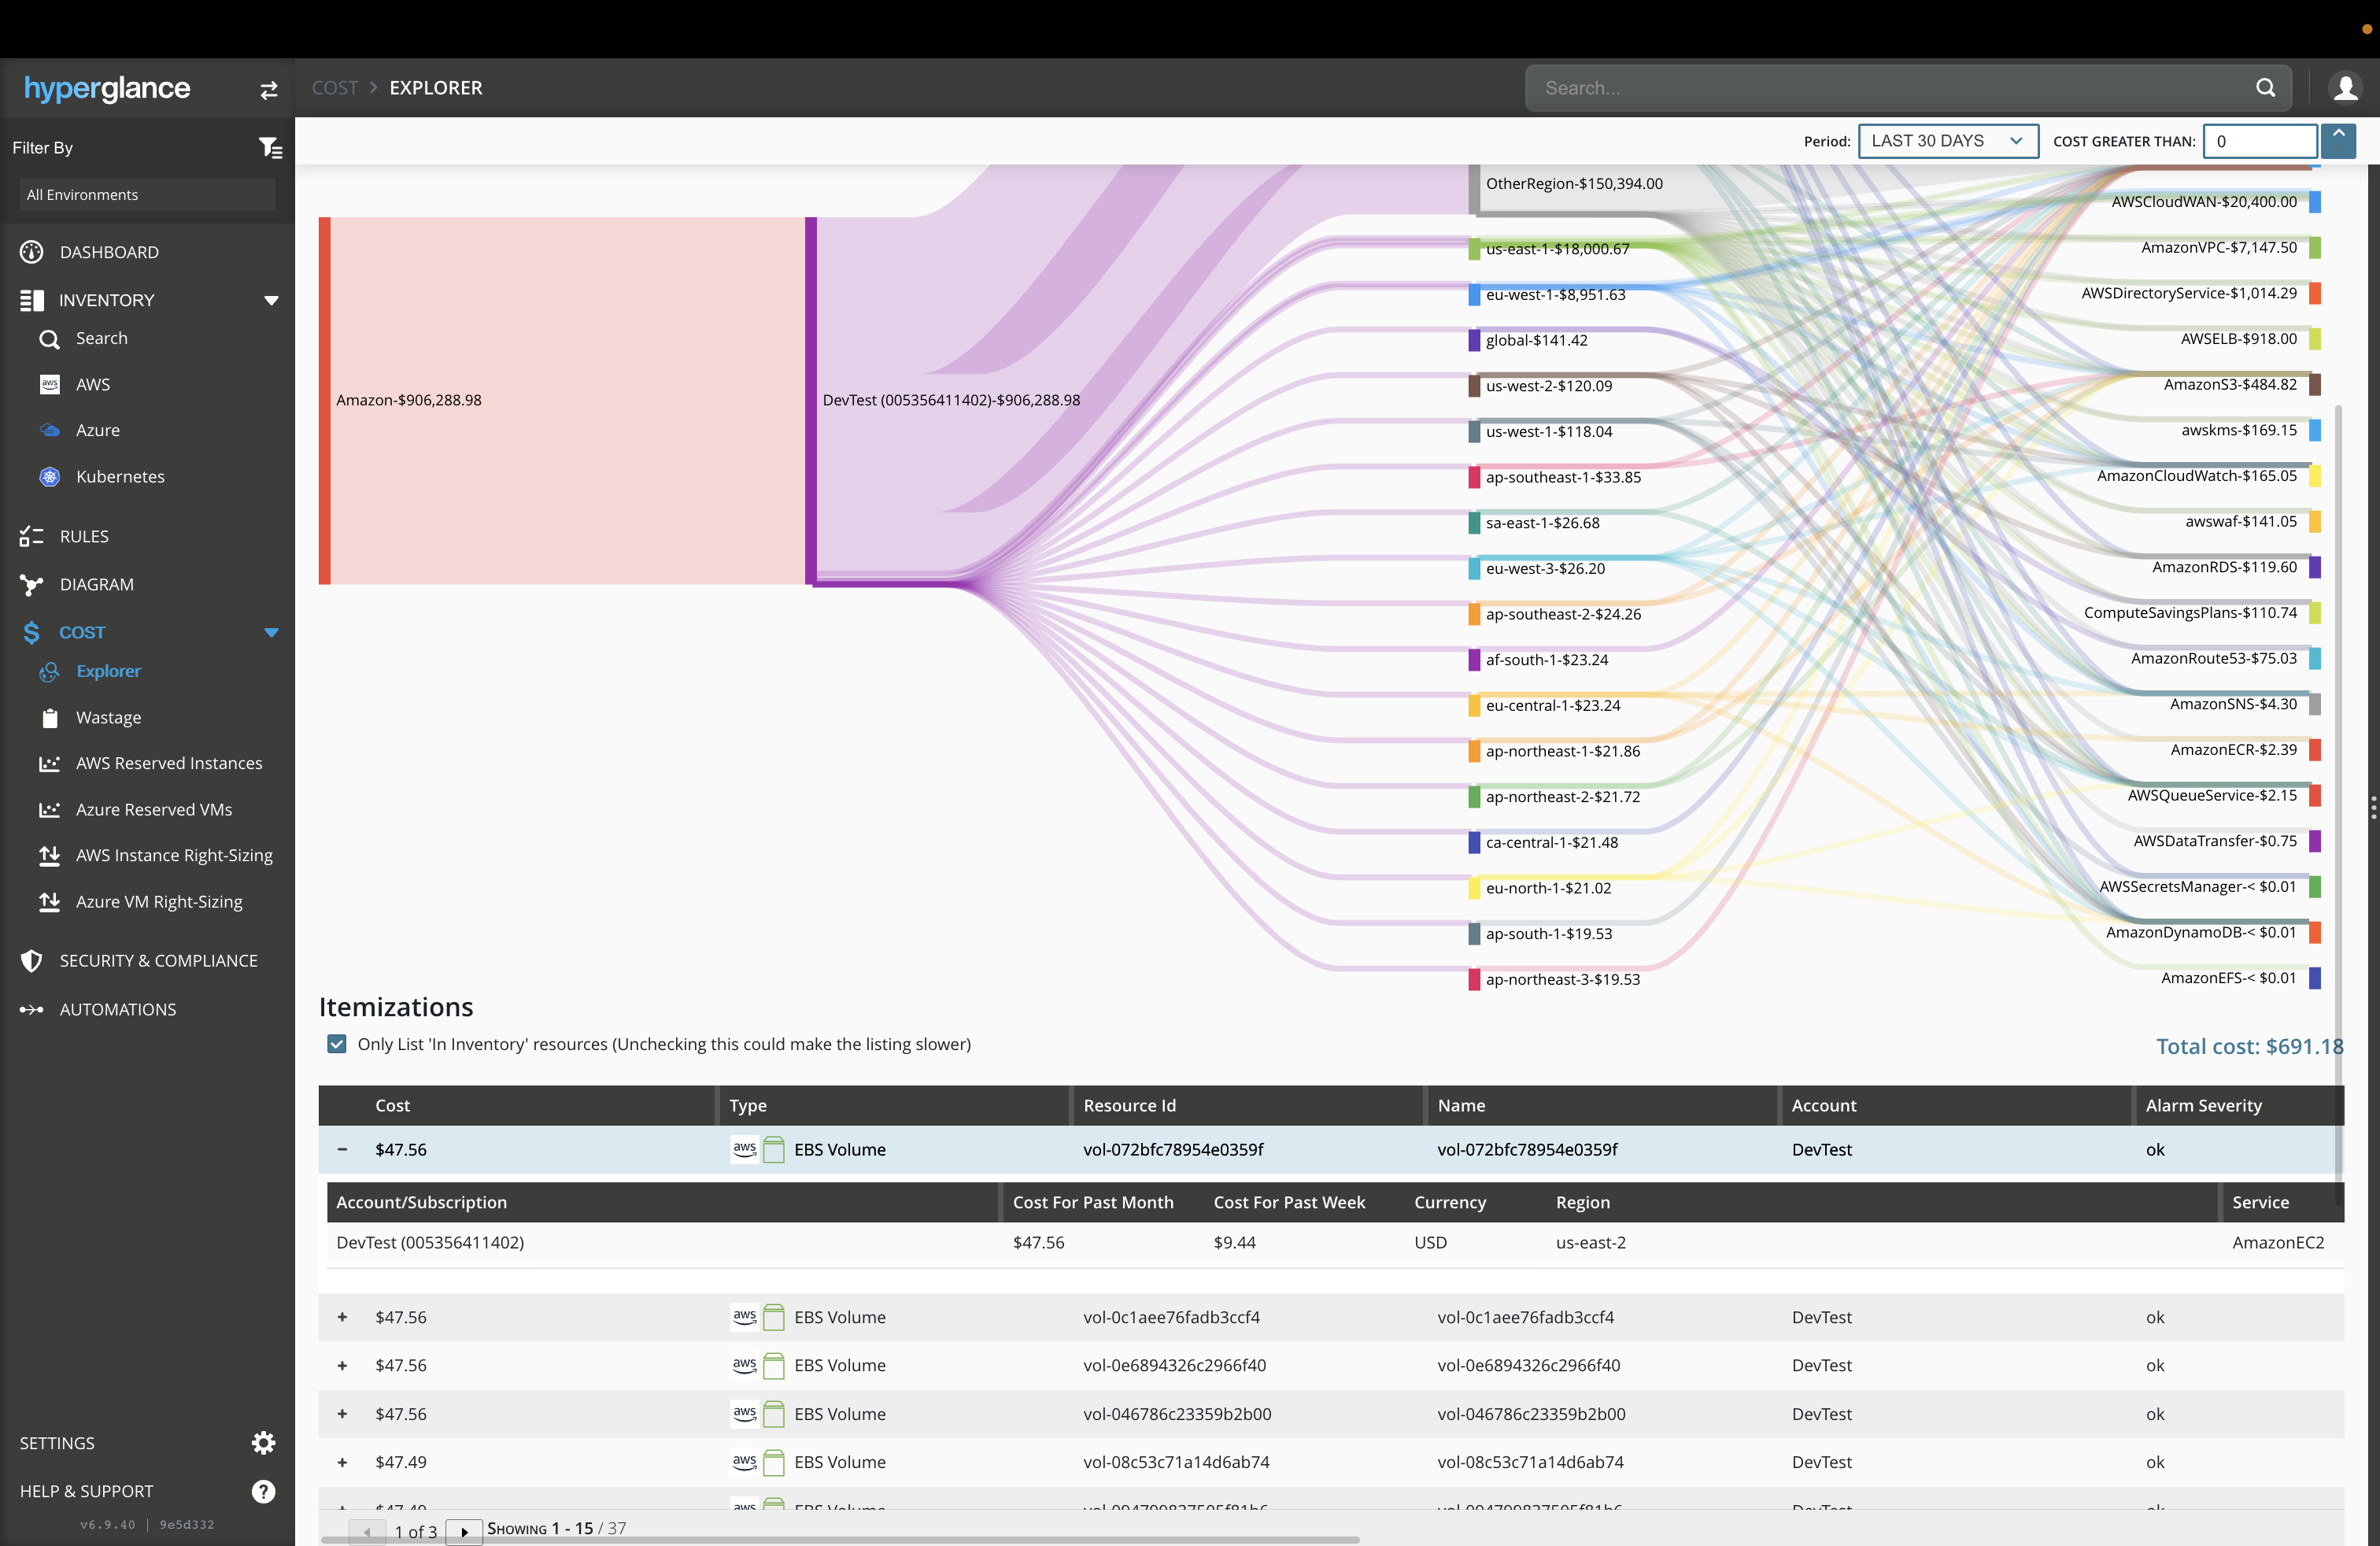Open the Wastage clipboard icon
The width and height of the screenshot is (2380, 1546).
[50, 718]
